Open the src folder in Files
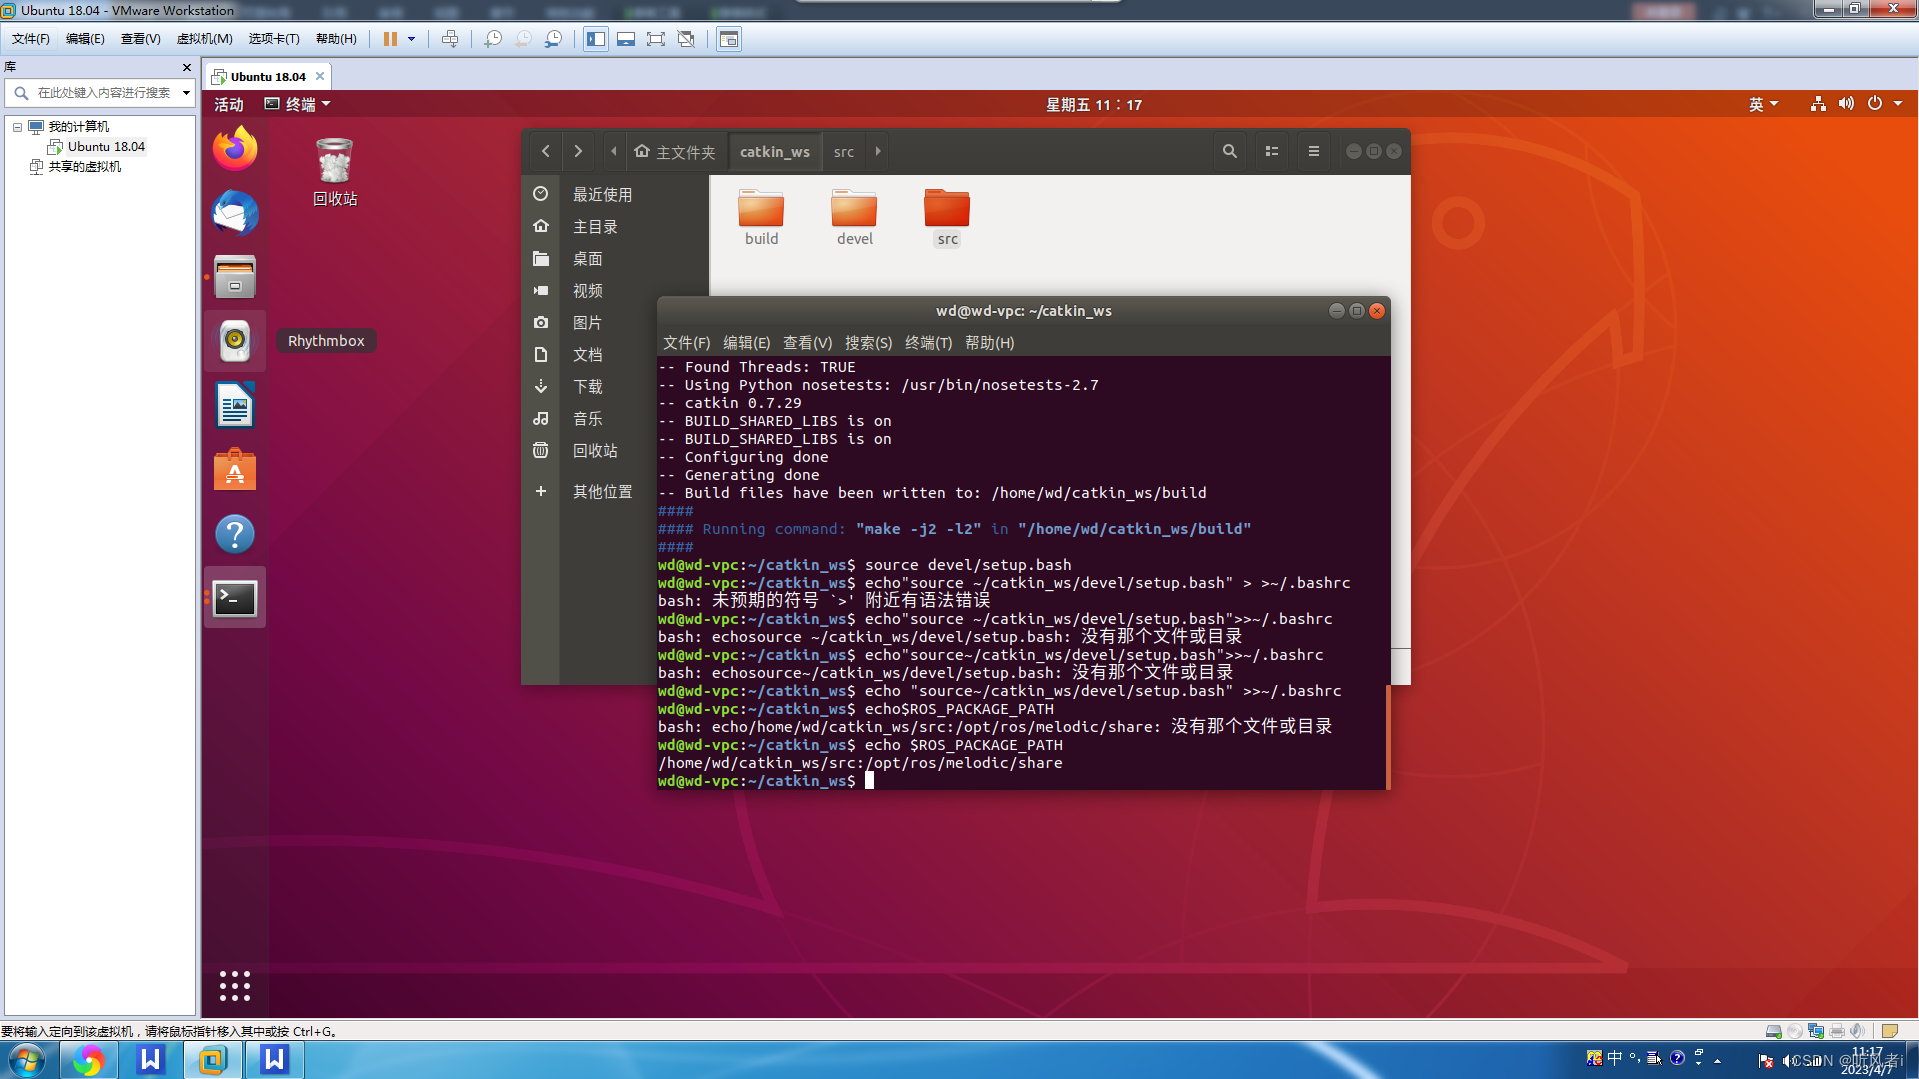 pyautogui.click(x=947, y=217)
